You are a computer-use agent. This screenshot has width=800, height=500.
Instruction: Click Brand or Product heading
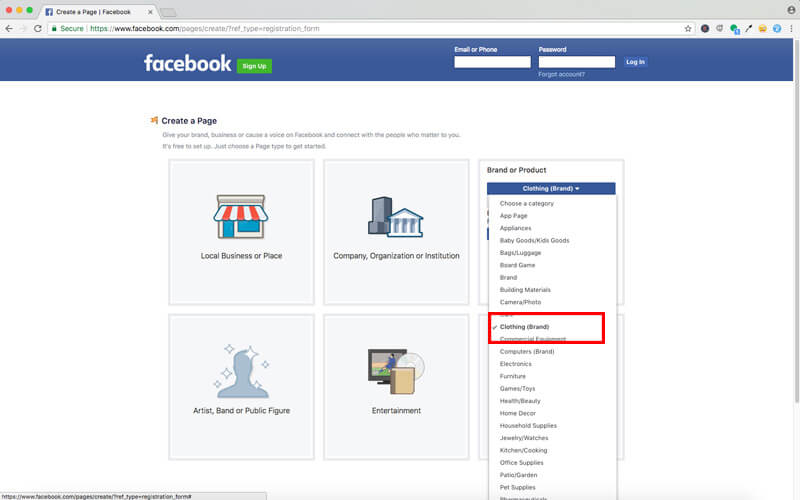[x=516, y=170]
